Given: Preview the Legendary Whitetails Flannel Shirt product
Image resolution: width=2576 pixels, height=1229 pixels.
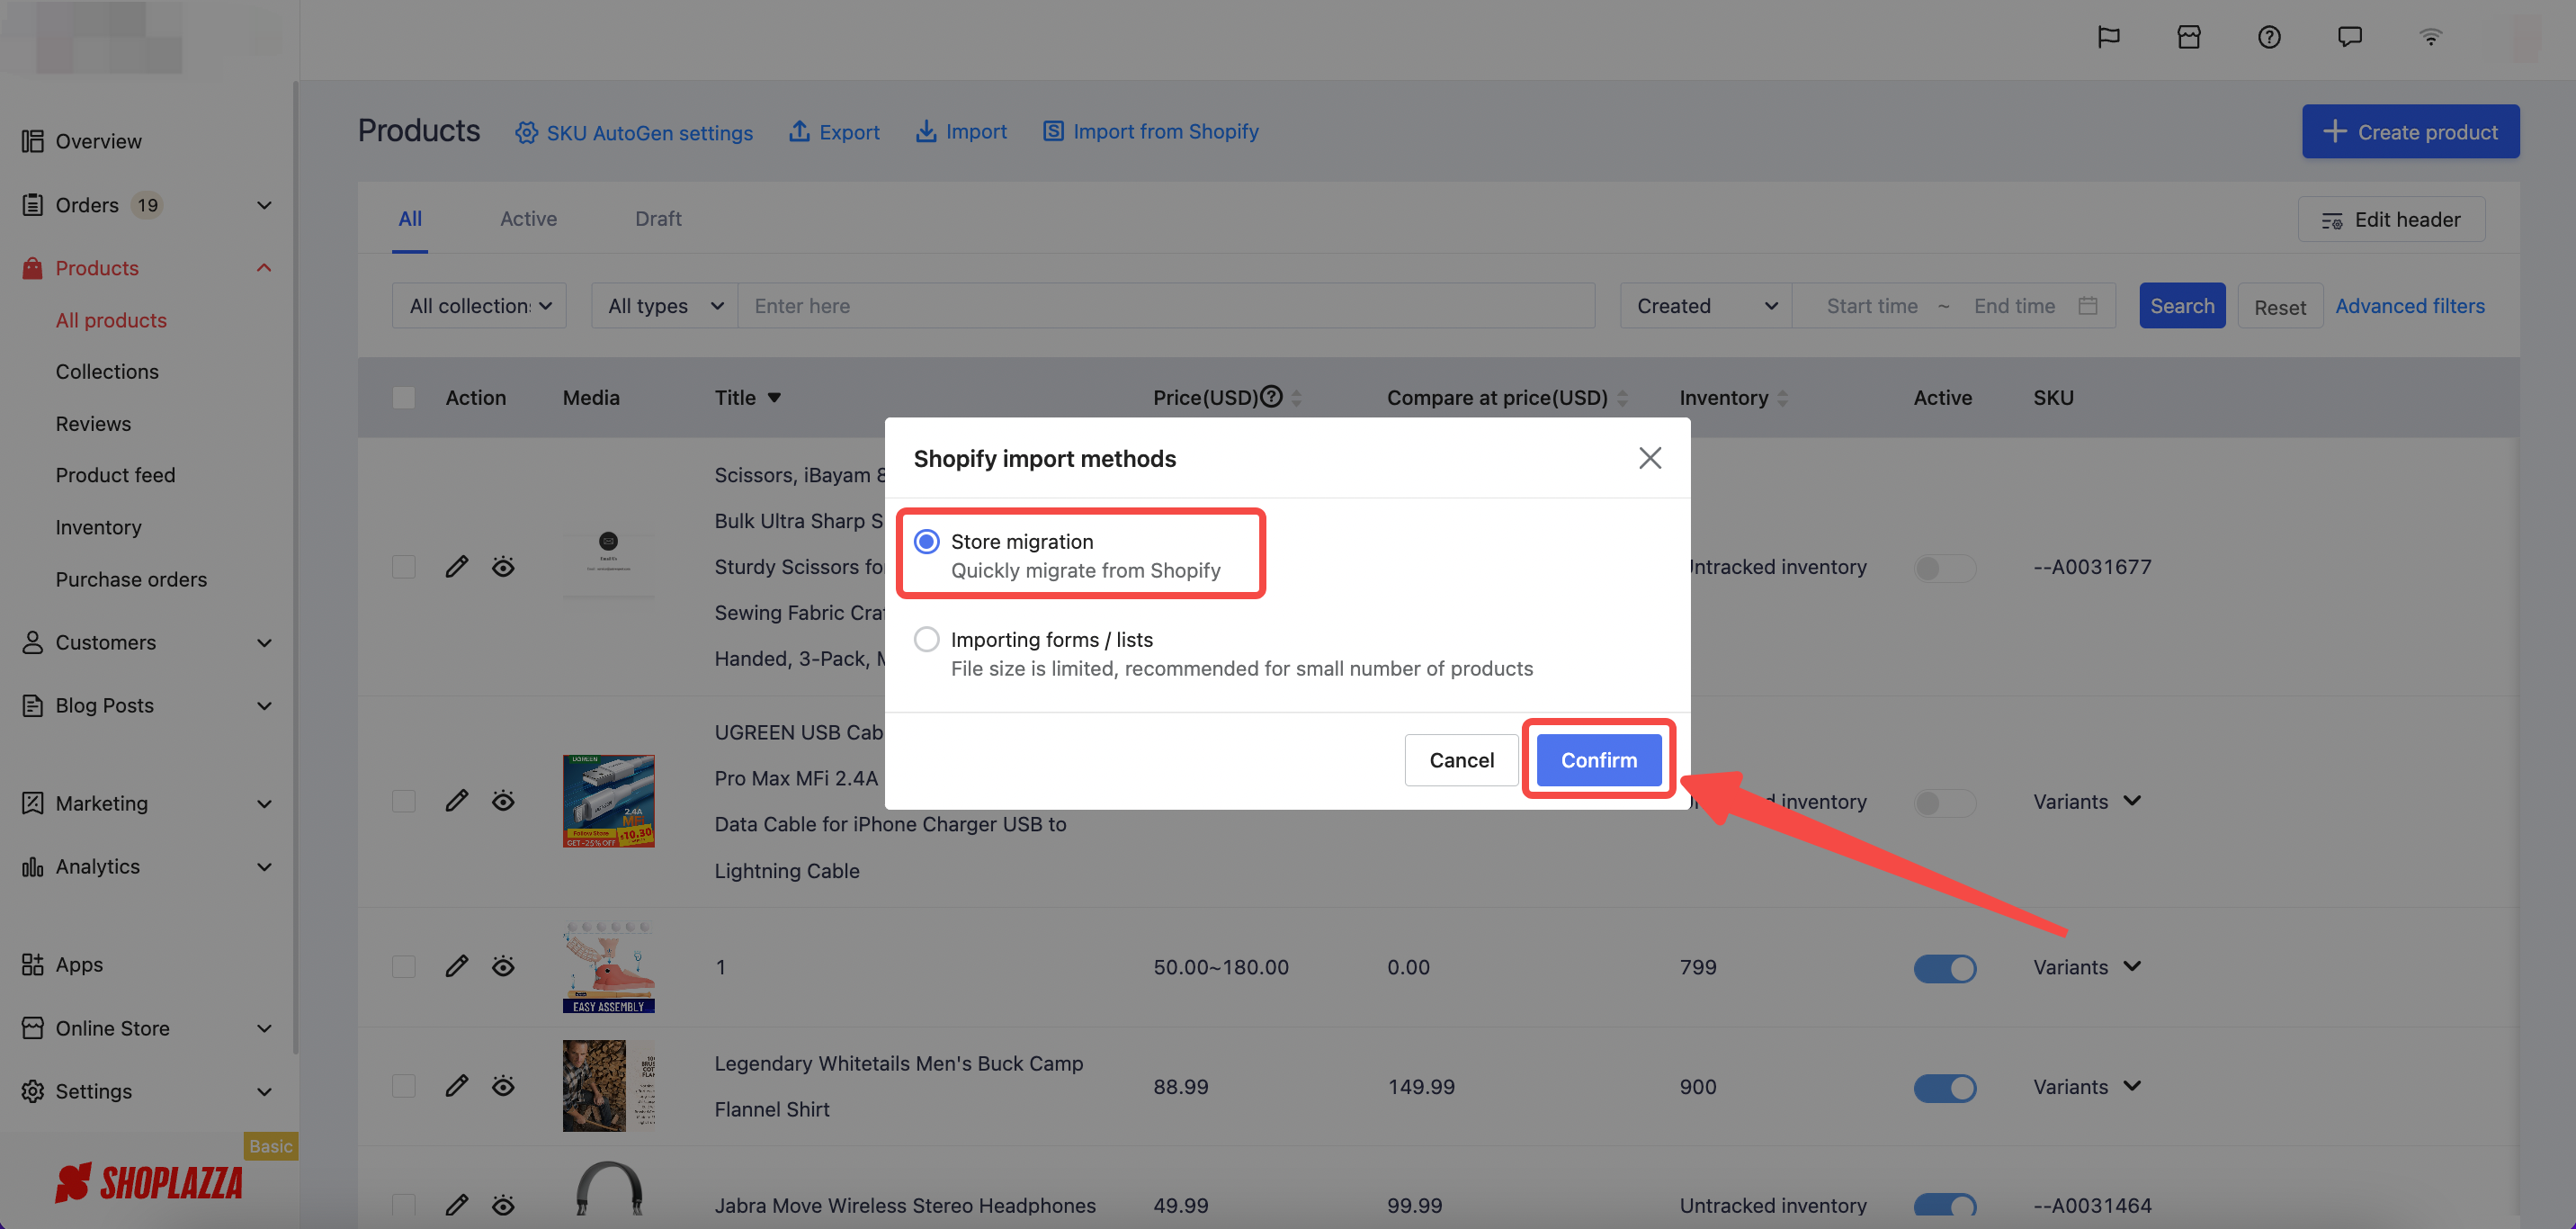Looking at the screenshot, I should point(503,1086).
